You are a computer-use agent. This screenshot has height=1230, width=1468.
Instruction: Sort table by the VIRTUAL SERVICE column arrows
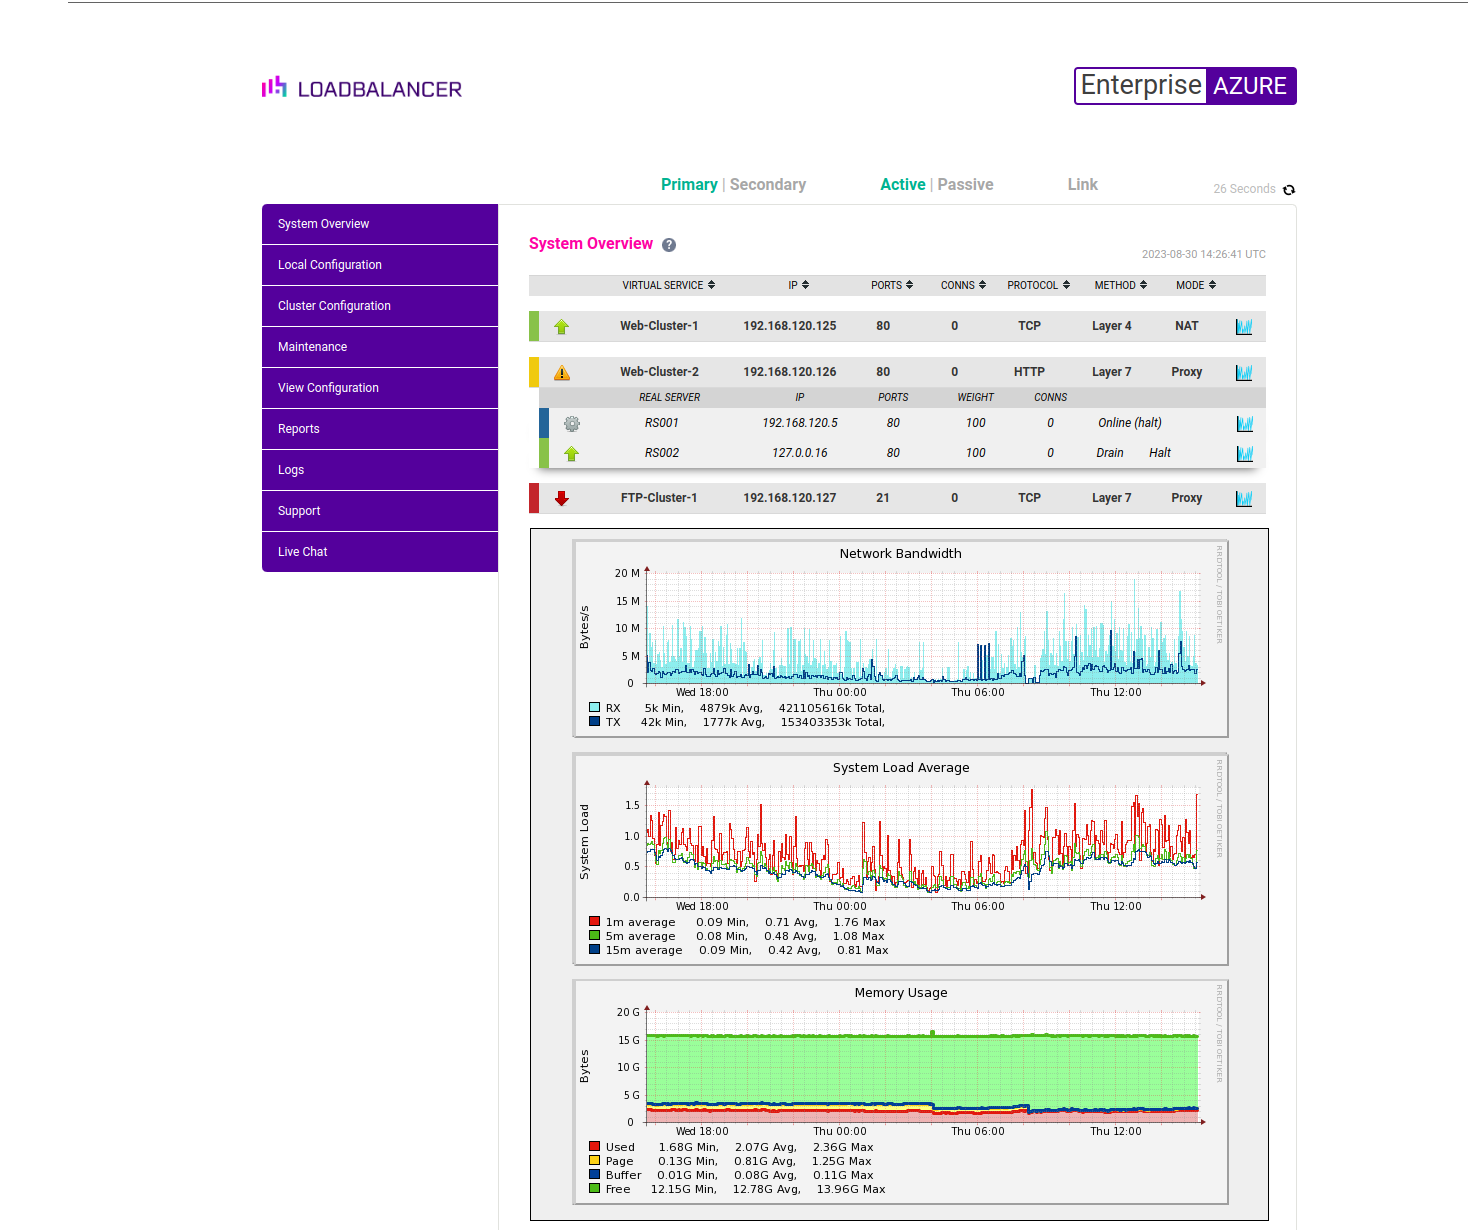pyautogui.click(x=710, y=285)
